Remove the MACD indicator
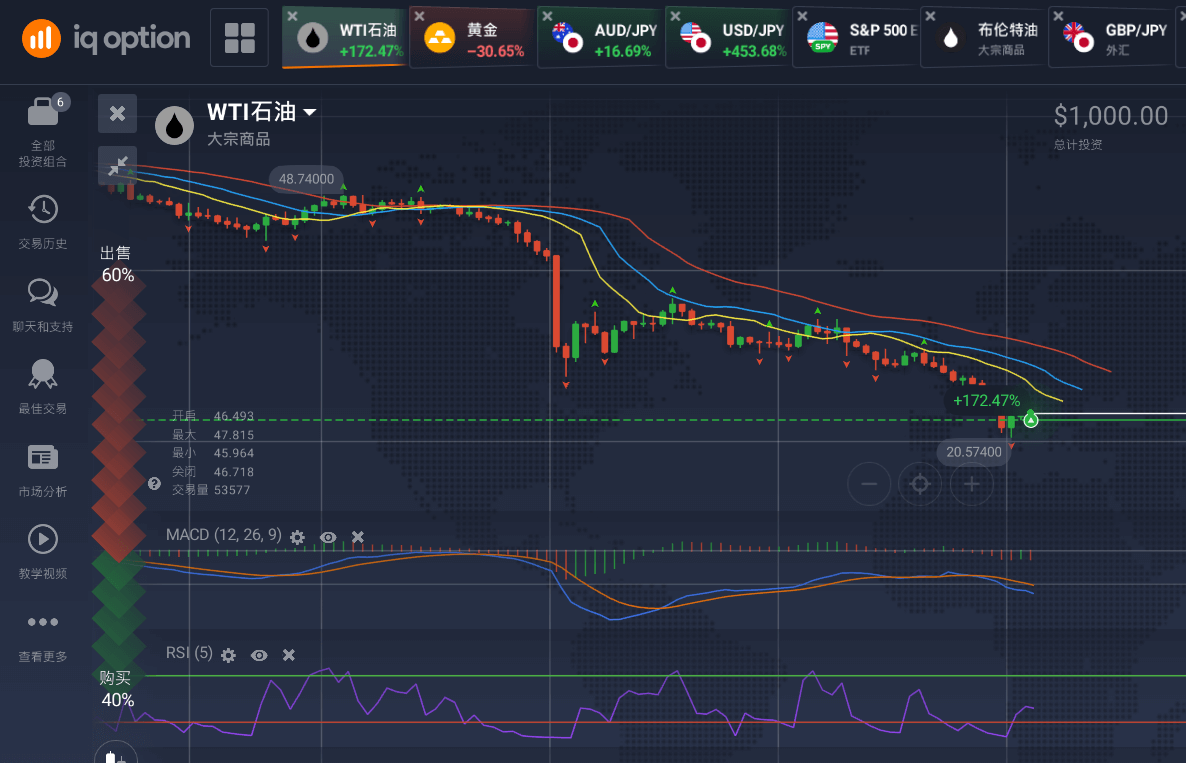This screenshot has width=1186, height=763. pyautogui.click(x=358, y=537)
